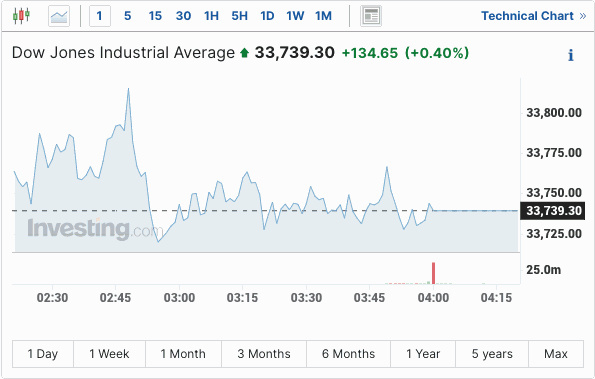Click the 33,775.00 axis label
This screenshot has width=595, height=379.
click(x=554, y=153)
